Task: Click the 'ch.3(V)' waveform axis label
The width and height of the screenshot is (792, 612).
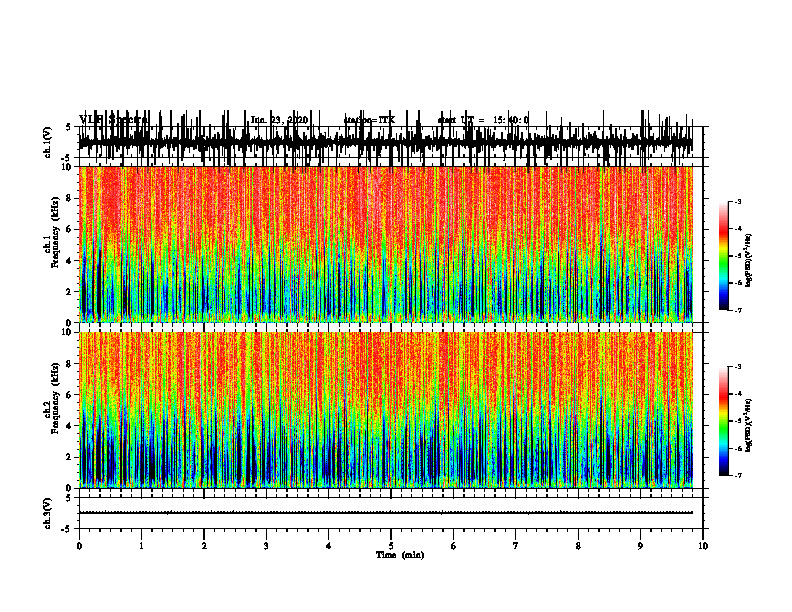Action: [47, 513]
